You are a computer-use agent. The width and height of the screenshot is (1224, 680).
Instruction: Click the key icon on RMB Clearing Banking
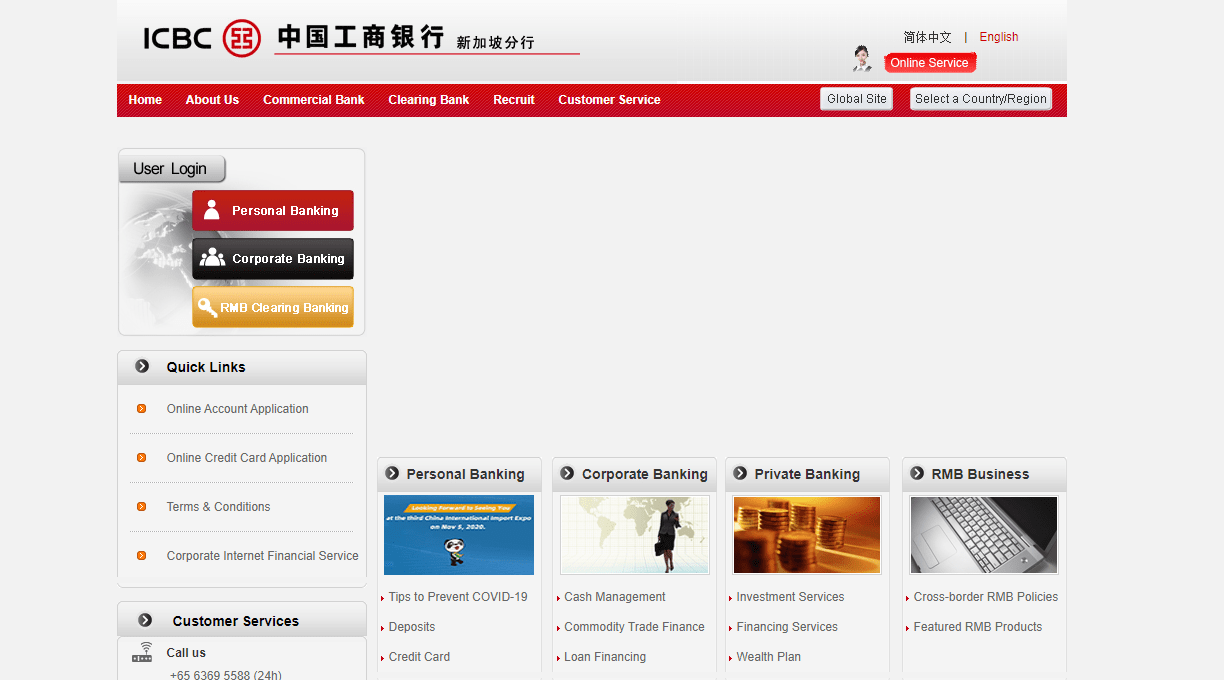coord(207,307)
